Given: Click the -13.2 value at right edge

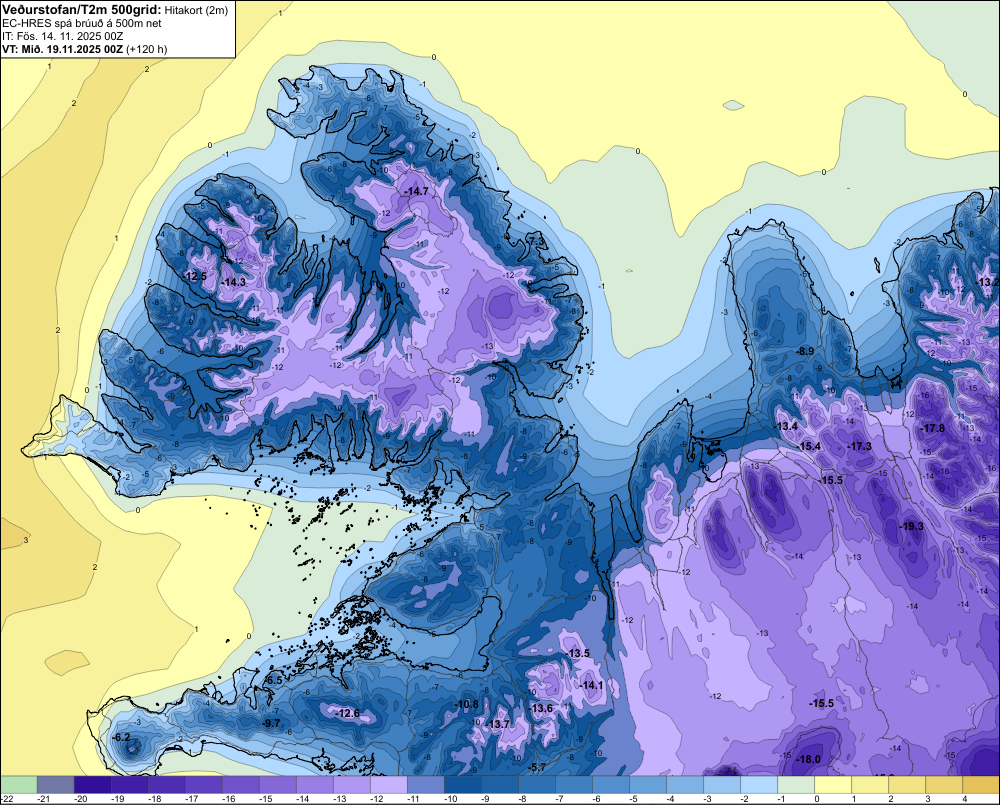Looking at the screenshot, I should pyautogui.click(x=988, y=283).
